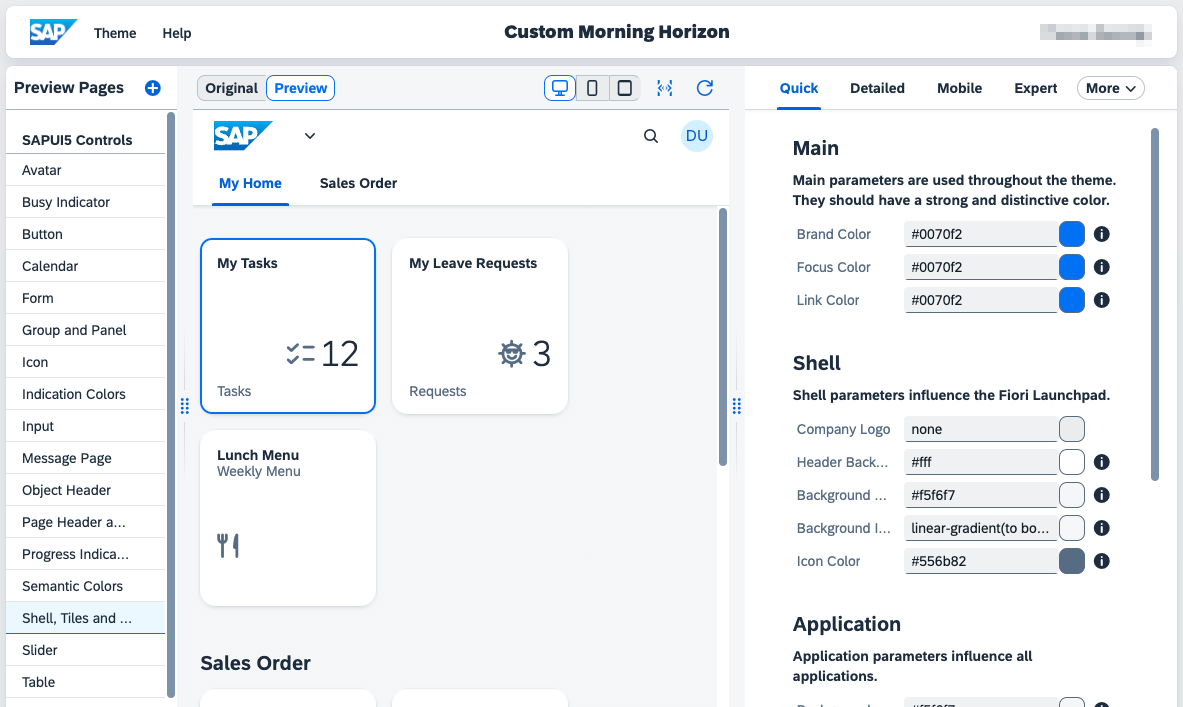The image size is (1183, 707).
Task: Select Button preview page
Action: point(85,234)
